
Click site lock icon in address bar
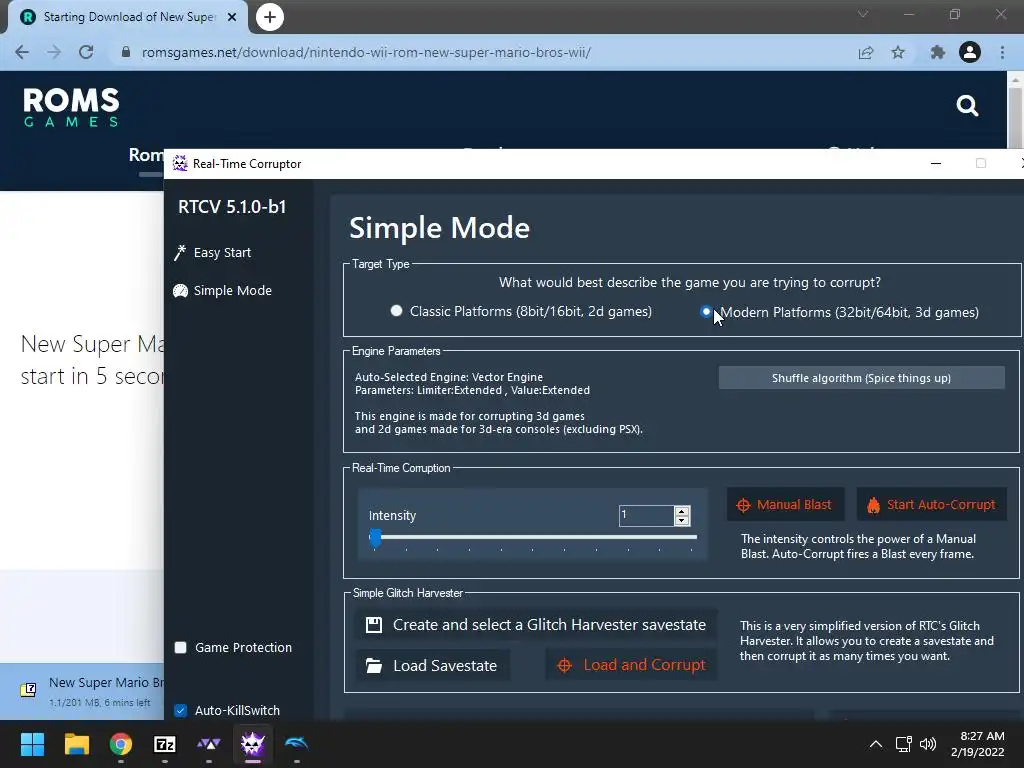(126, 52)
